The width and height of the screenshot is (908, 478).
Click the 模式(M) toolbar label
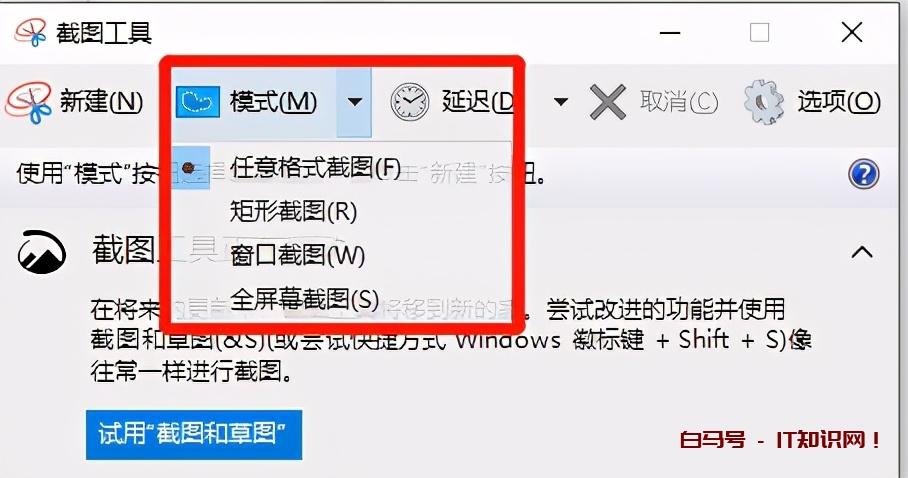click(273, 103)
